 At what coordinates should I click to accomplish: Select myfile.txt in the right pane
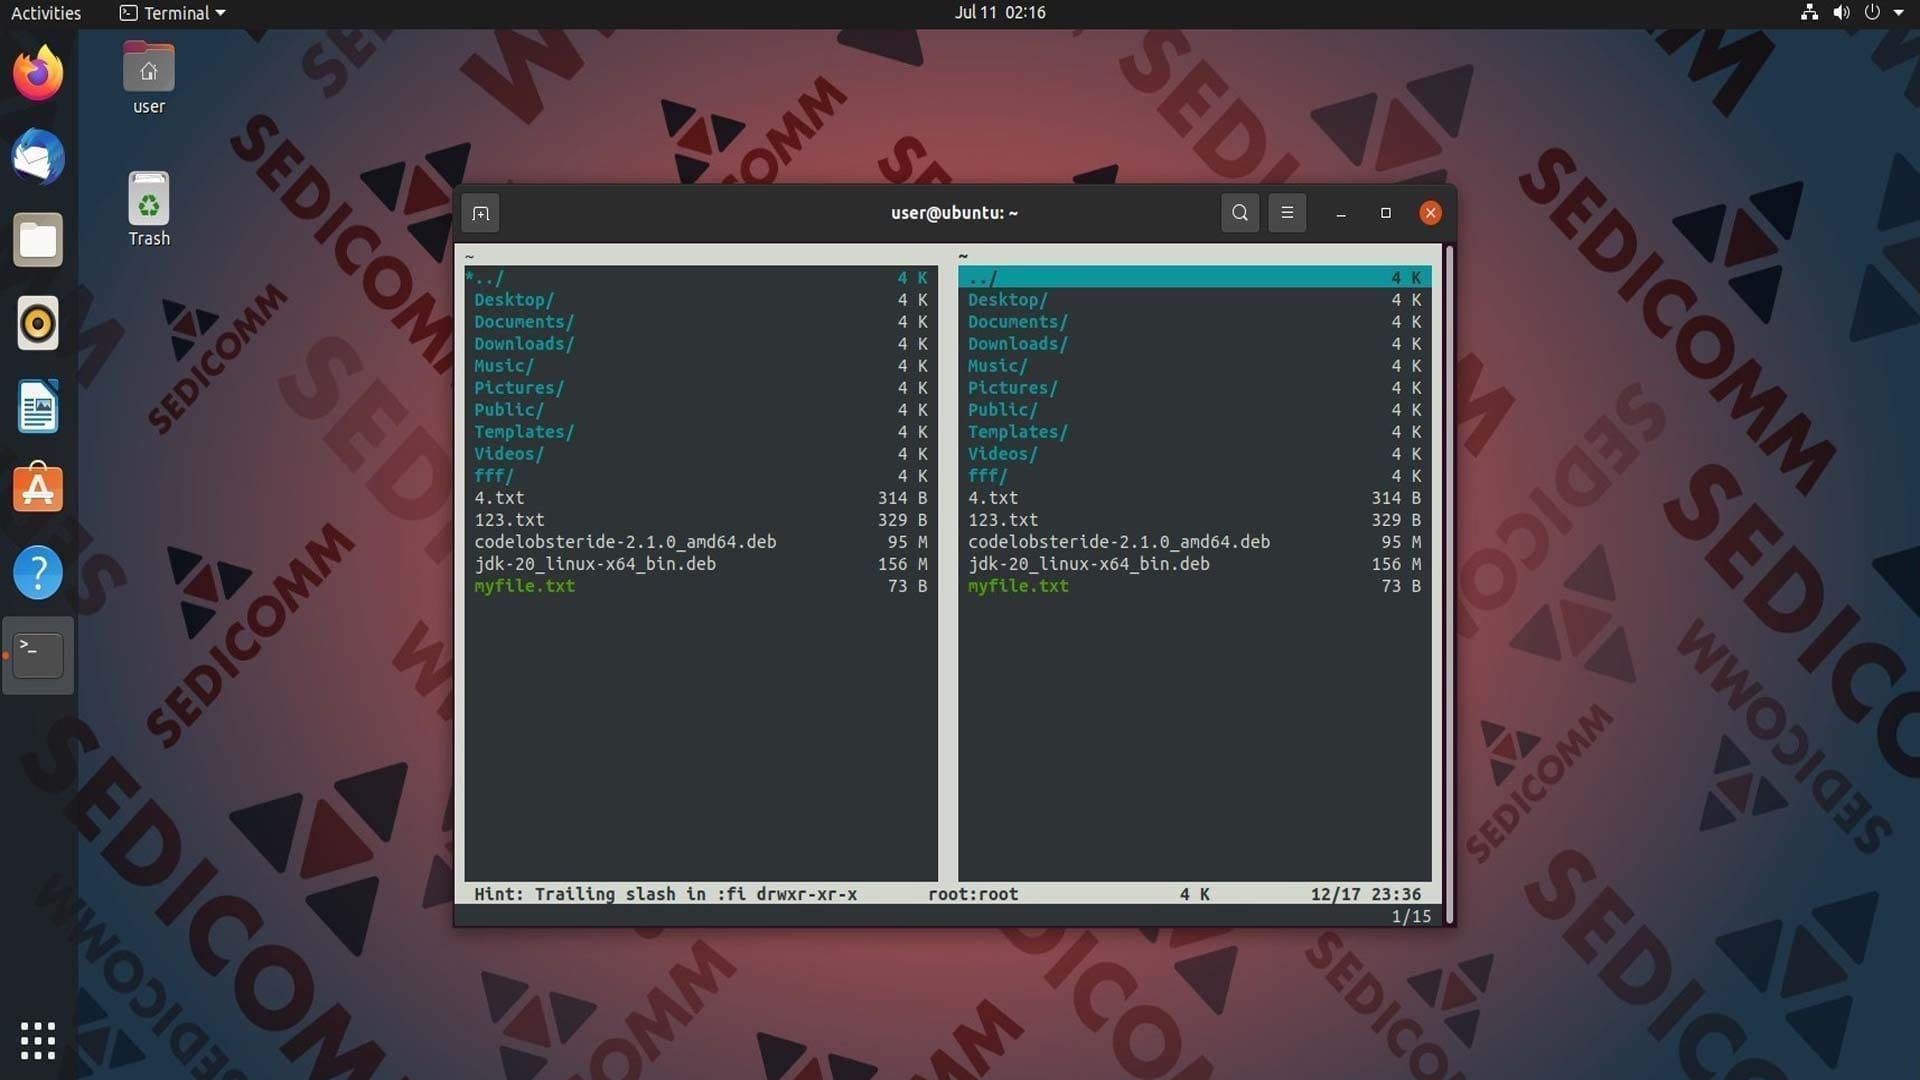tap(1195, 586)
